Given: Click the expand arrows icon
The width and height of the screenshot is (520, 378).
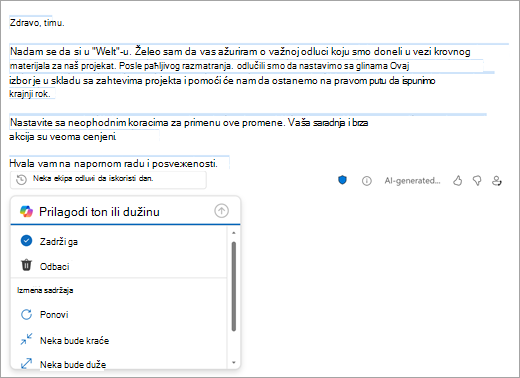Looking at the screenshot, I should point(26,363).
